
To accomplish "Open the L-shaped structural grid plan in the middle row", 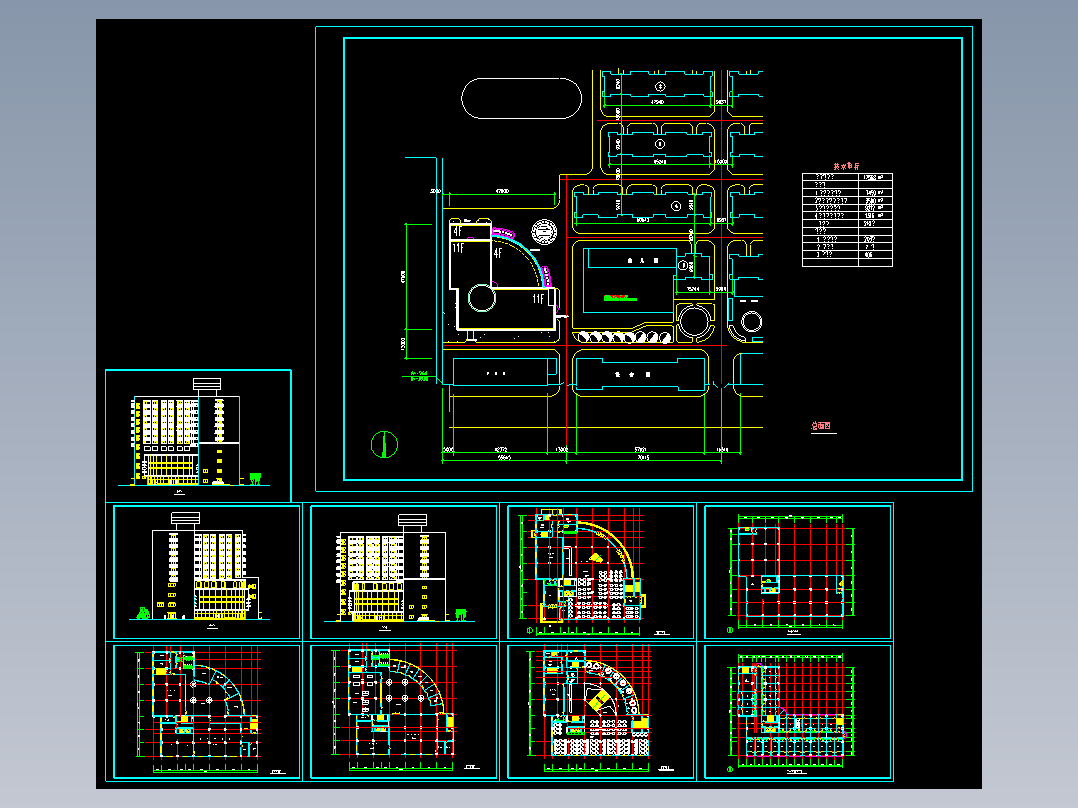I will (x=798, y=571).
